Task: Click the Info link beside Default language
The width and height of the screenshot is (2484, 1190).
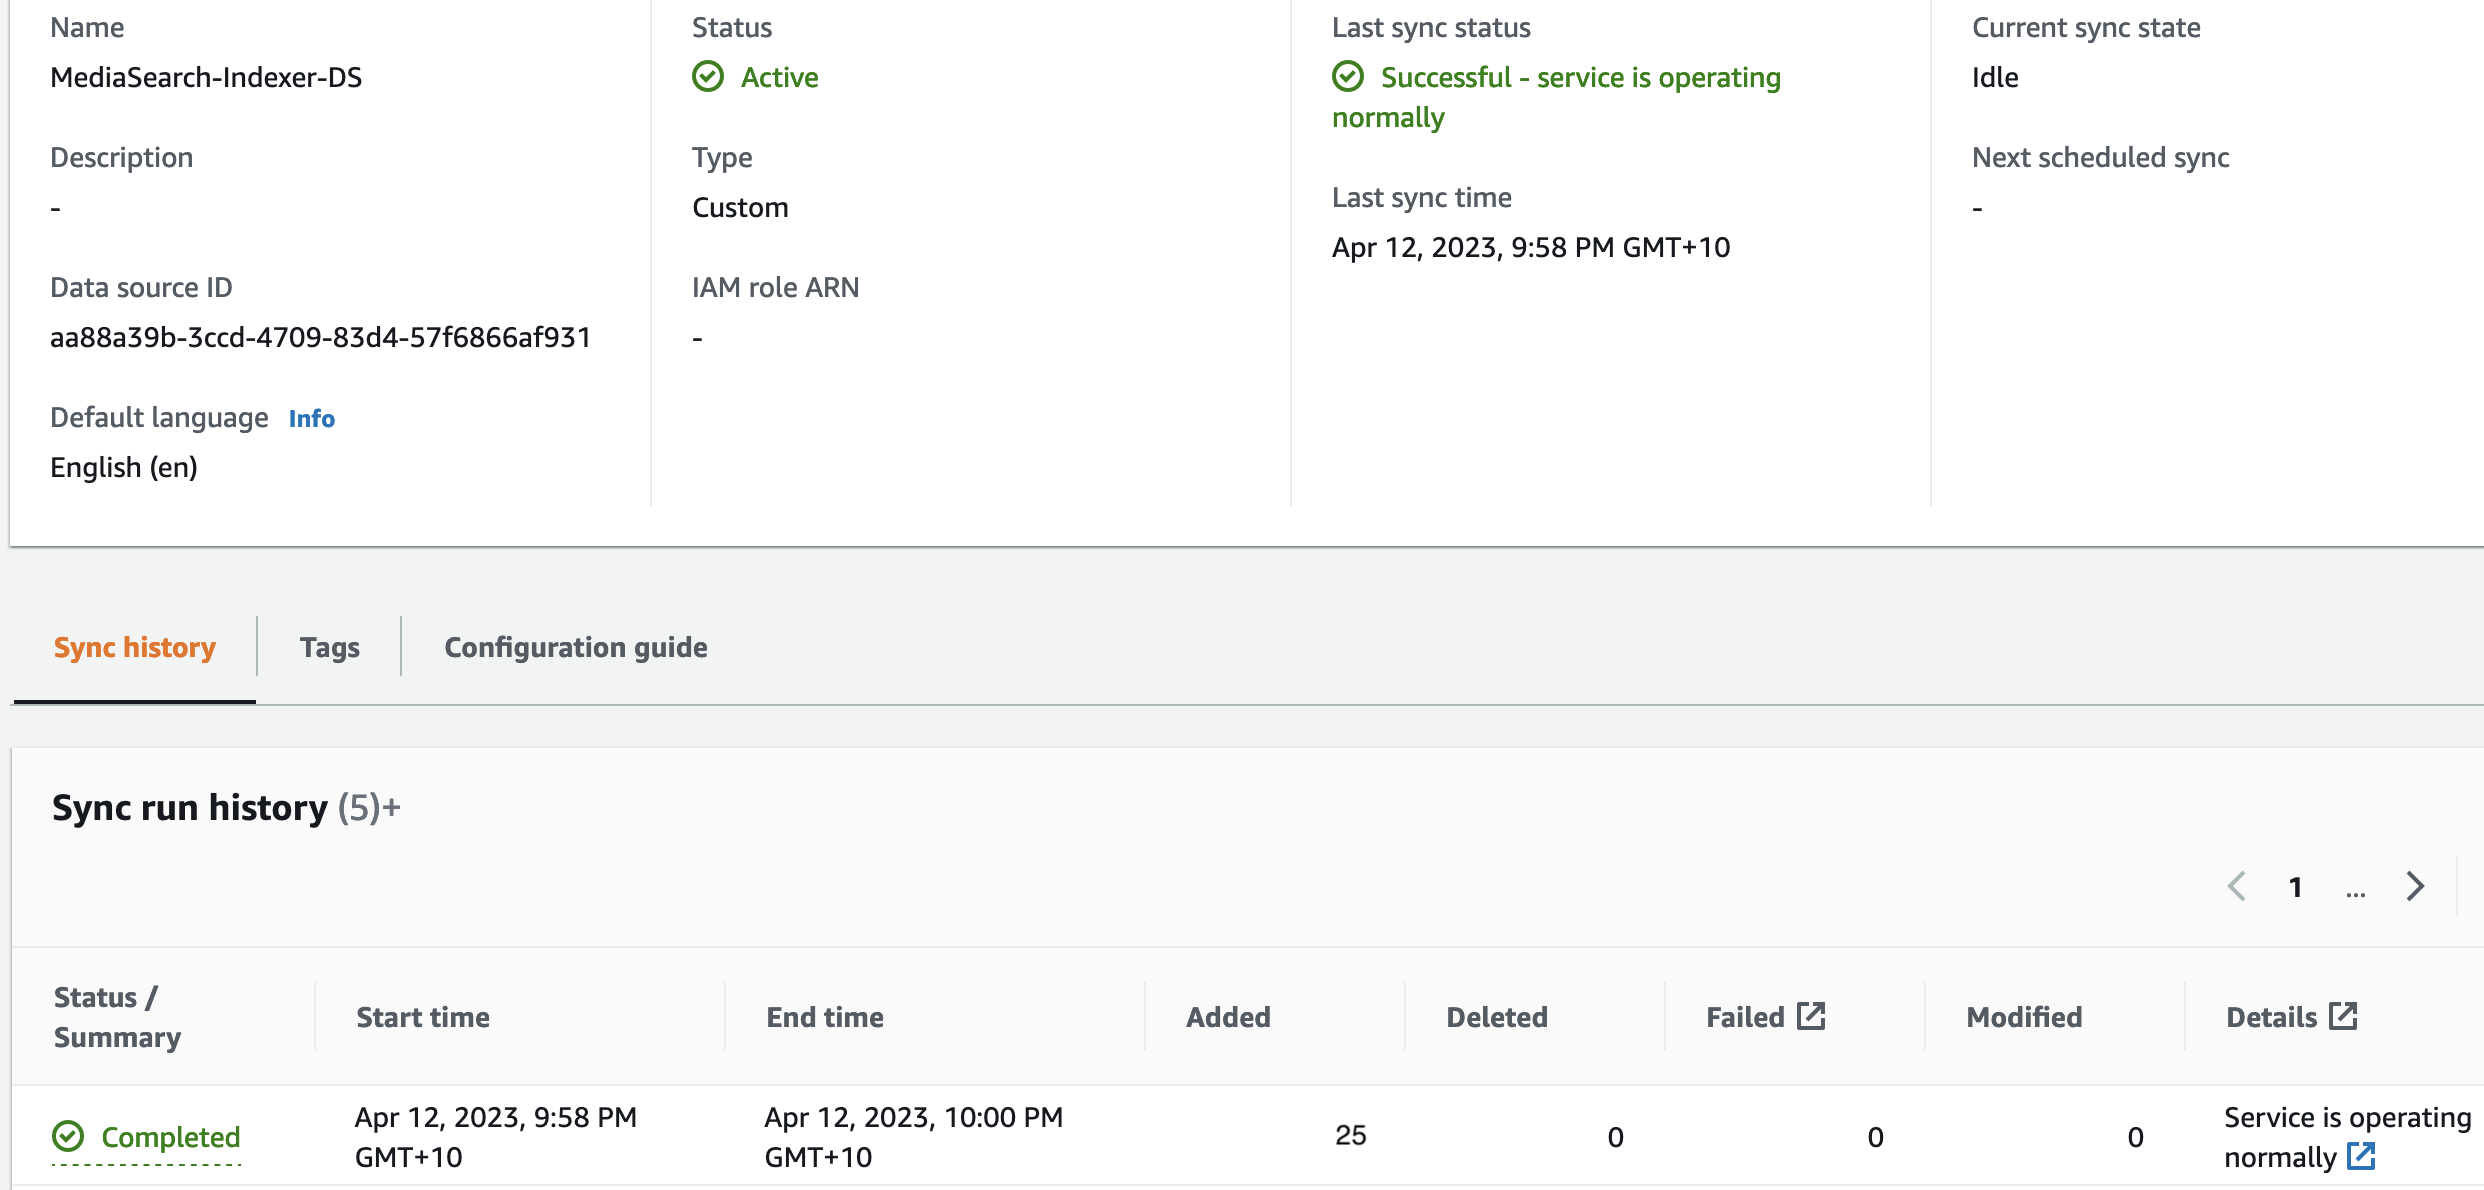Action: (312, 418)
